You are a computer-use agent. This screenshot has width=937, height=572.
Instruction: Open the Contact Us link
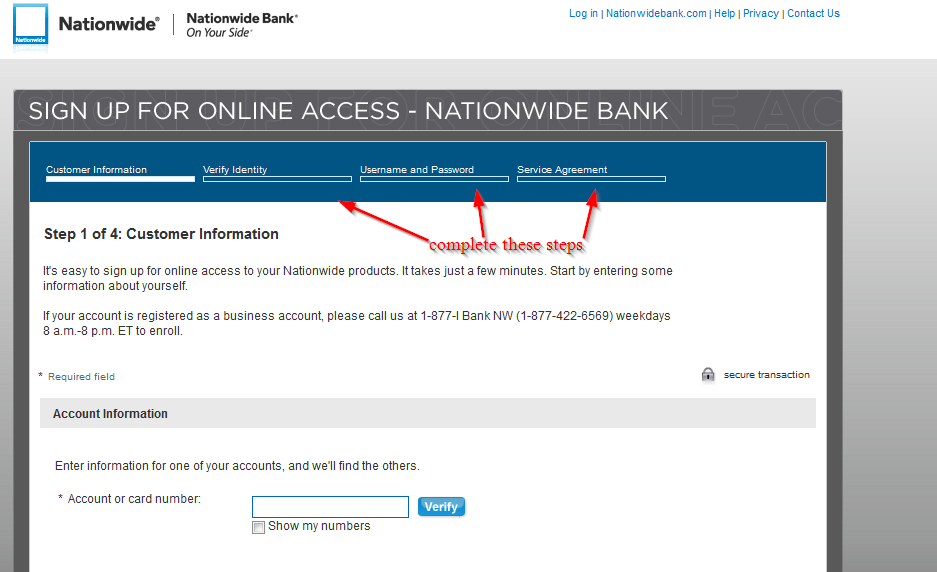coord(813,13)
